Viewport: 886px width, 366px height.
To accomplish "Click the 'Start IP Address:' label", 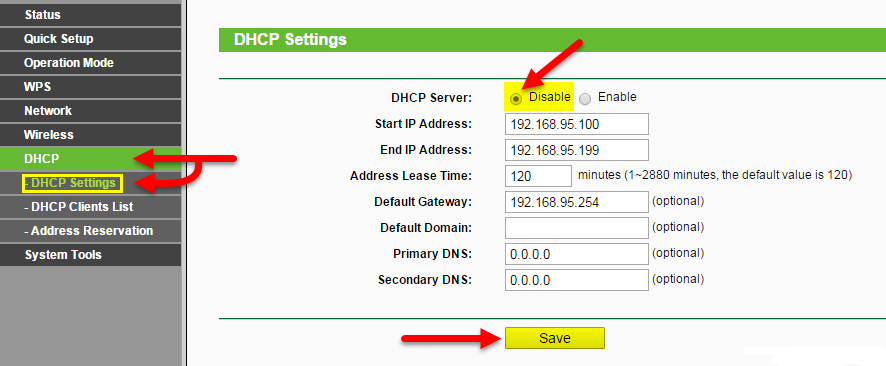I will pyautogui.click(x=423, y=124).
